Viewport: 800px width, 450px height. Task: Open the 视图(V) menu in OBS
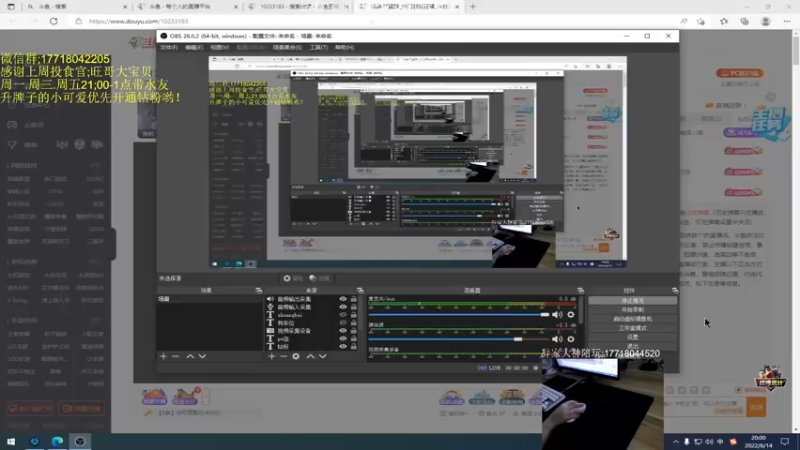[219, 47]
